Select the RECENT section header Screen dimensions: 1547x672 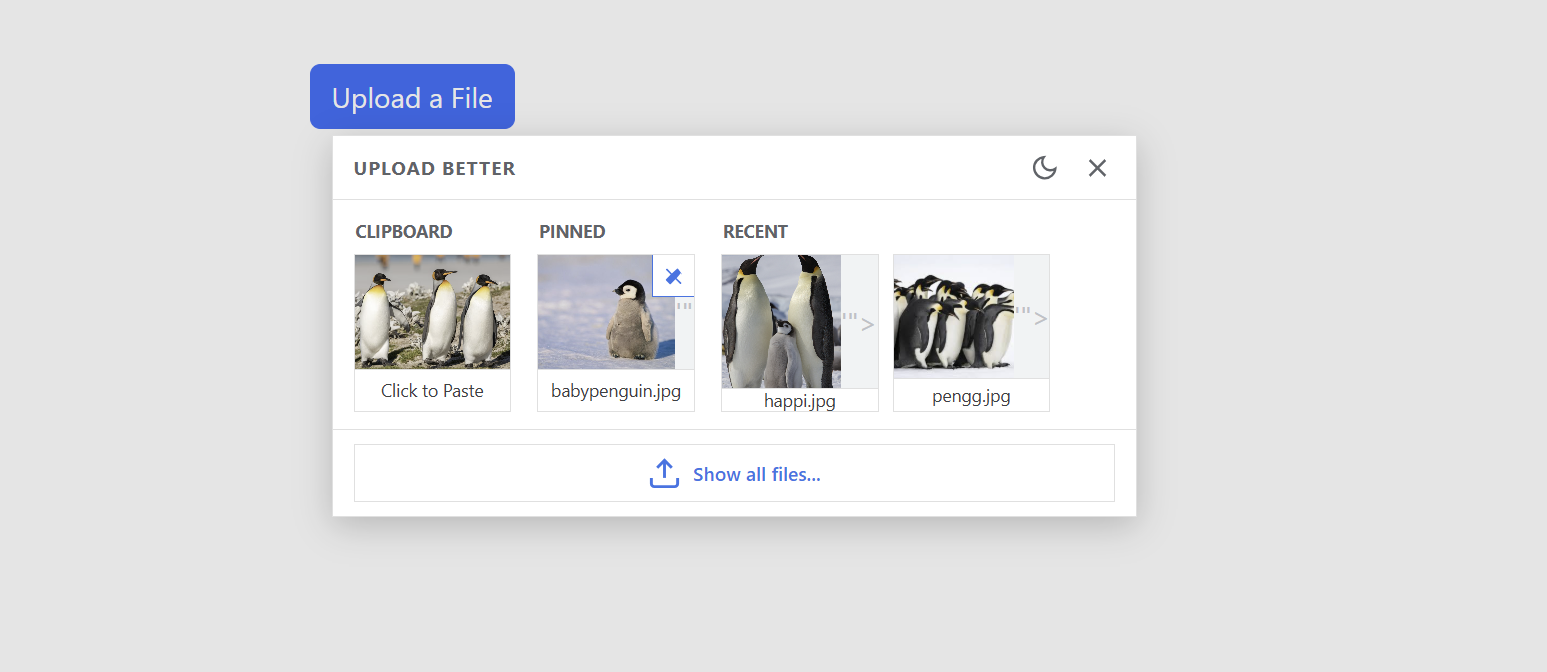tap(755, 231)
